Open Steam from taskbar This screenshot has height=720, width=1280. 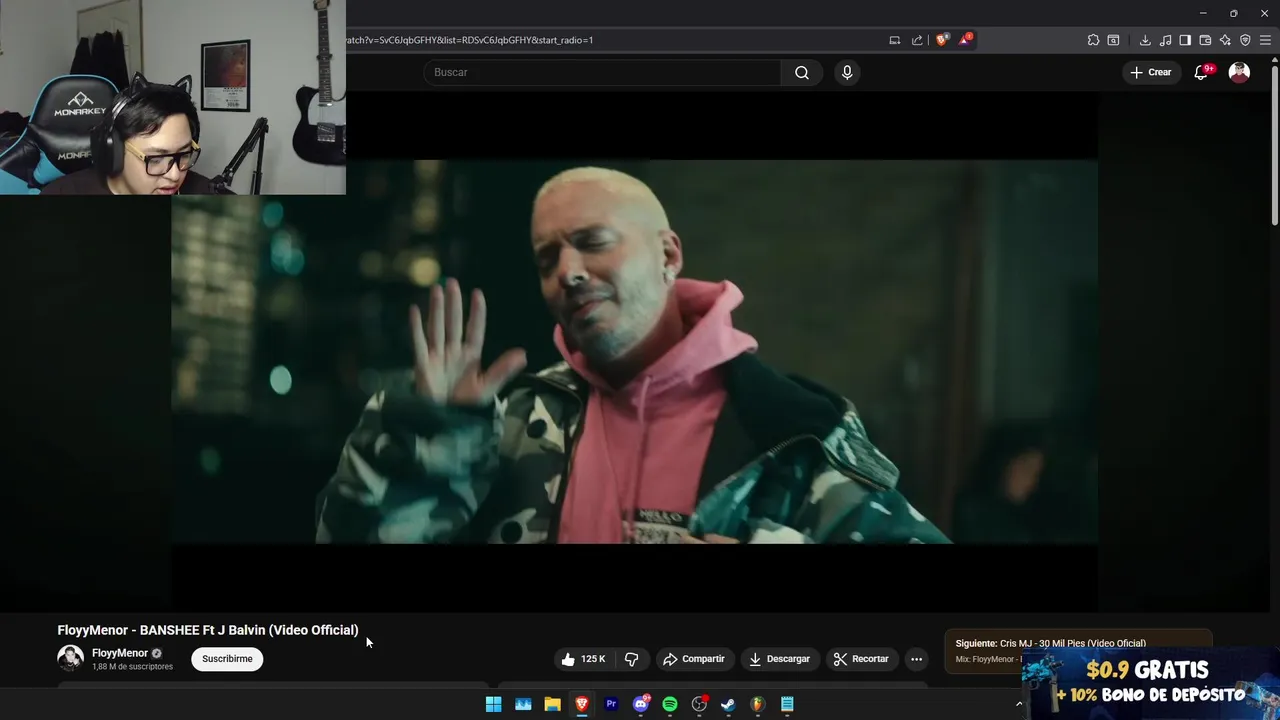click(728, 704)
